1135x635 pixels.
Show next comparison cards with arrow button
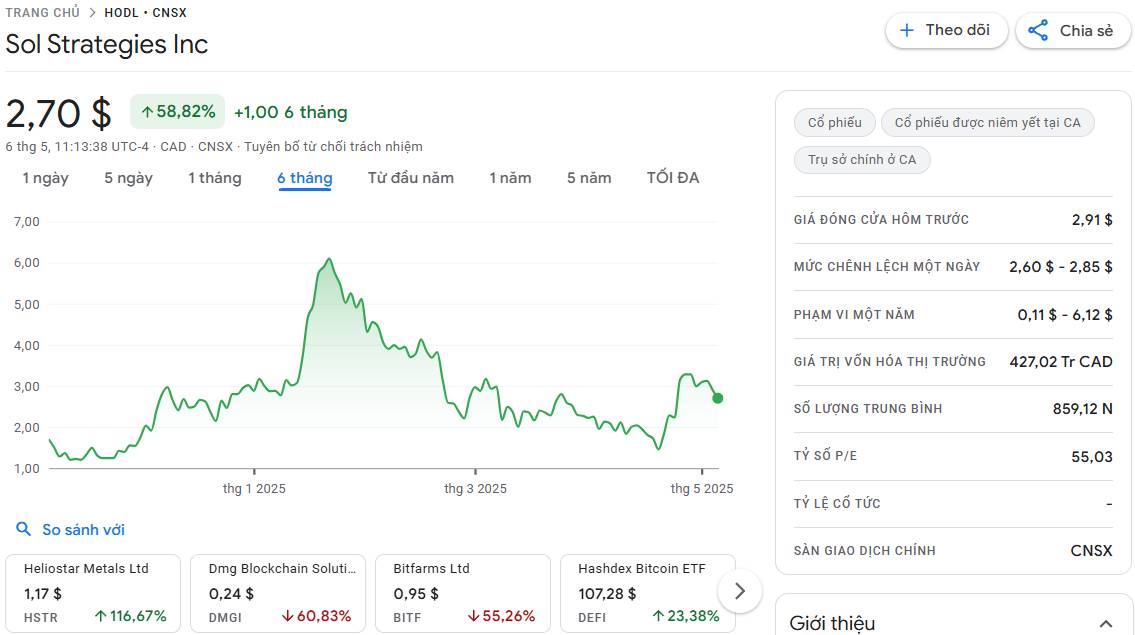click(740, 591)
